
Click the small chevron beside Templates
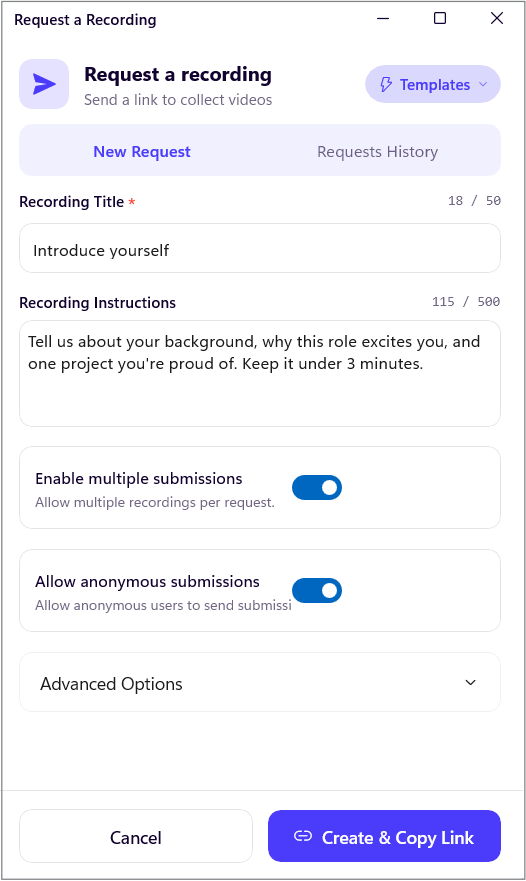pyautogui.click(x=483, y=84)
